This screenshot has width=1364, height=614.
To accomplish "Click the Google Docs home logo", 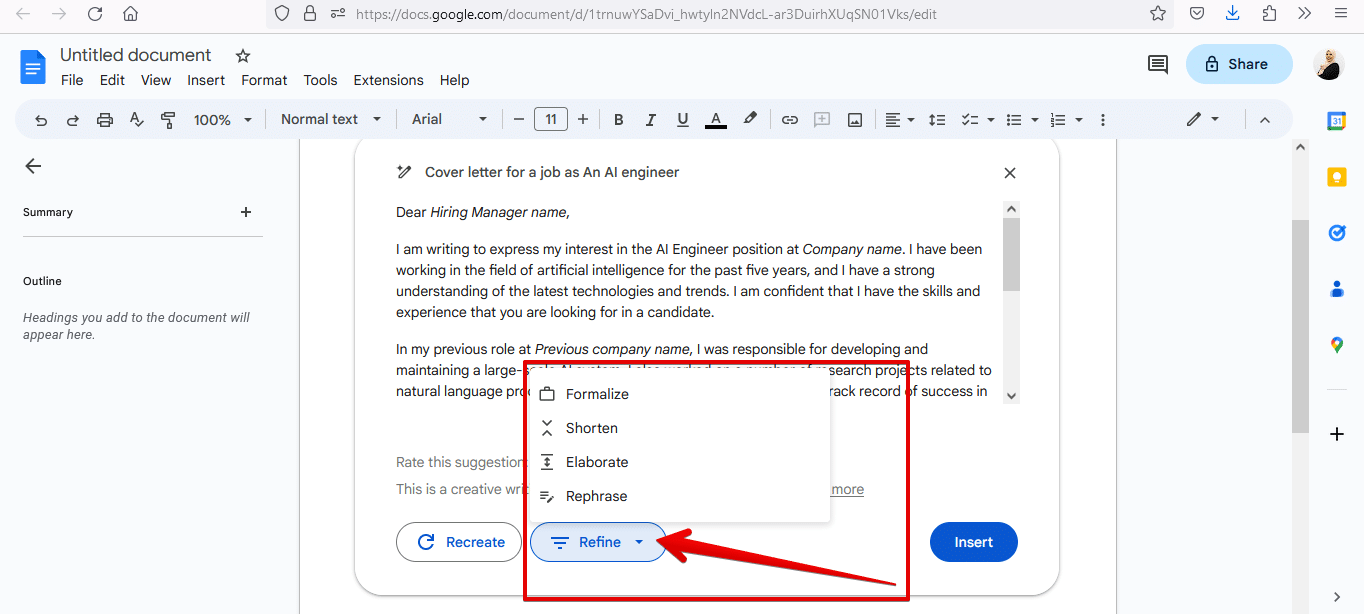I will tap(33, 67).
